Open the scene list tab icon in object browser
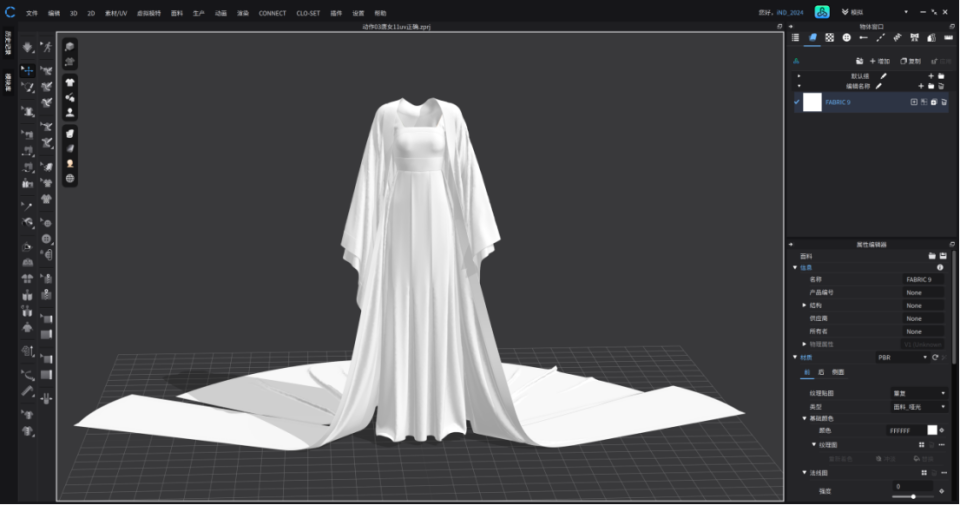 [795, 38]
